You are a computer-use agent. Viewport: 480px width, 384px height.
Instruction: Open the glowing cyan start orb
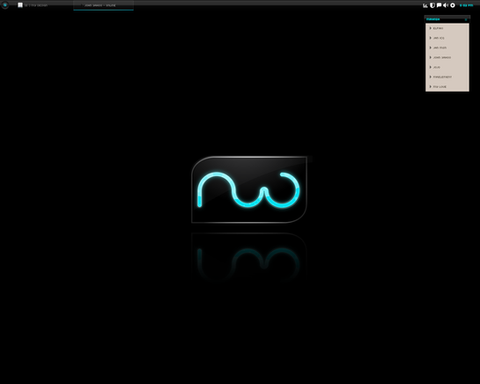pyautogui.click(x=5, y=5)
